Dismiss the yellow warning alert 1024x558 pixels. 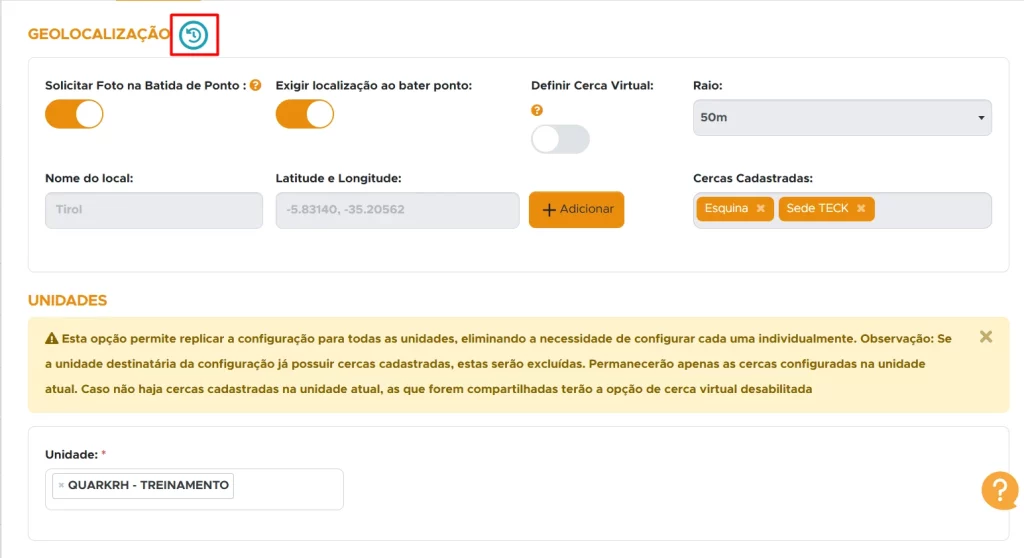click(x=986, y=337)
